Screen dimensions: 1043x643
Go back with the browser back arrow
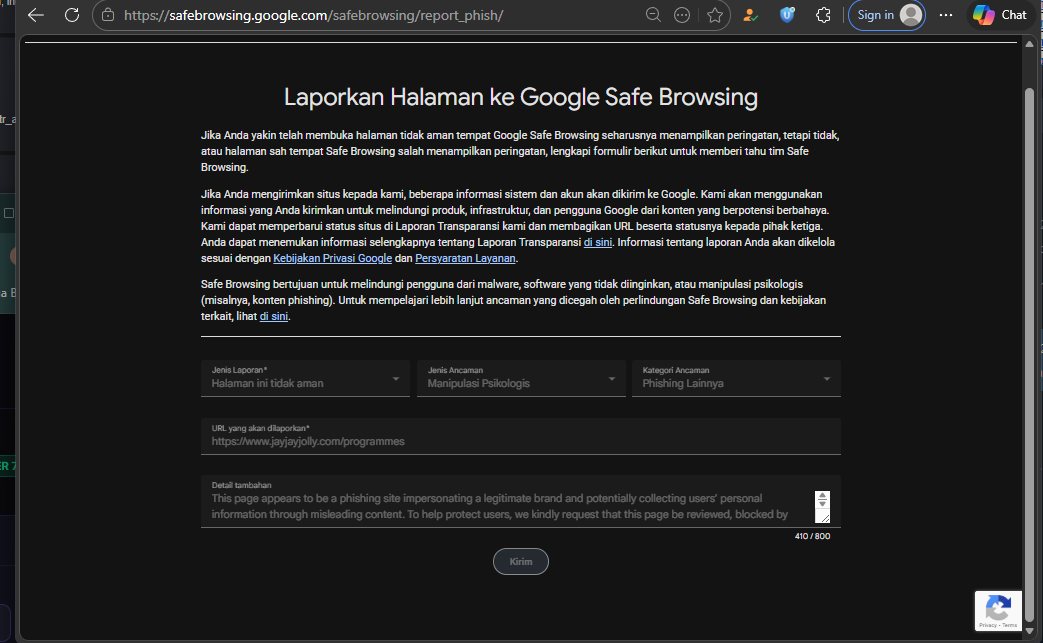[36, 15]
